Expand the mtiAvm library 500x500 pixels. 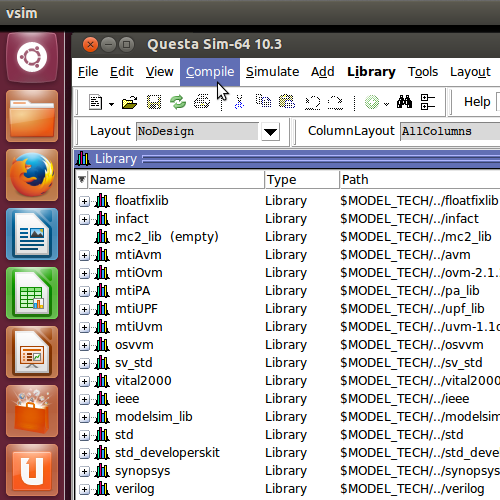tap(84, 255)
